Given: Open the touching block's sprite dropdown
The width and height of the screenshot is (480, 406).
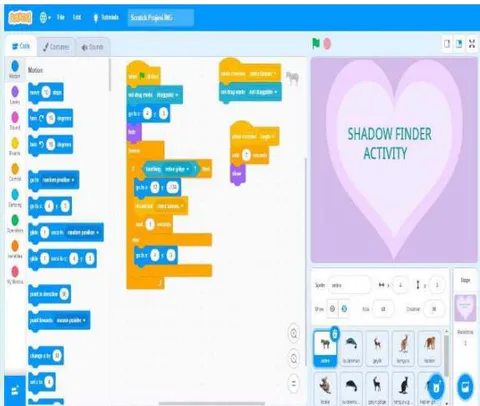Looking at the screenshot, I should [x=177, y=169].
